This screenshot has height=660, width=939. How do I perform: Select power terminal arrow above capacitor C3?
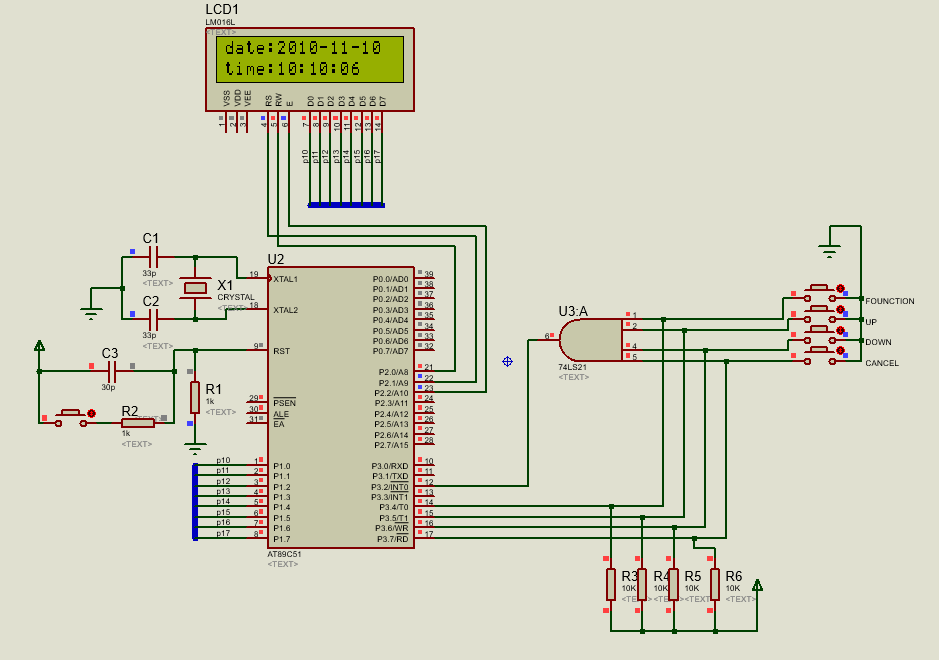[40, 346]
